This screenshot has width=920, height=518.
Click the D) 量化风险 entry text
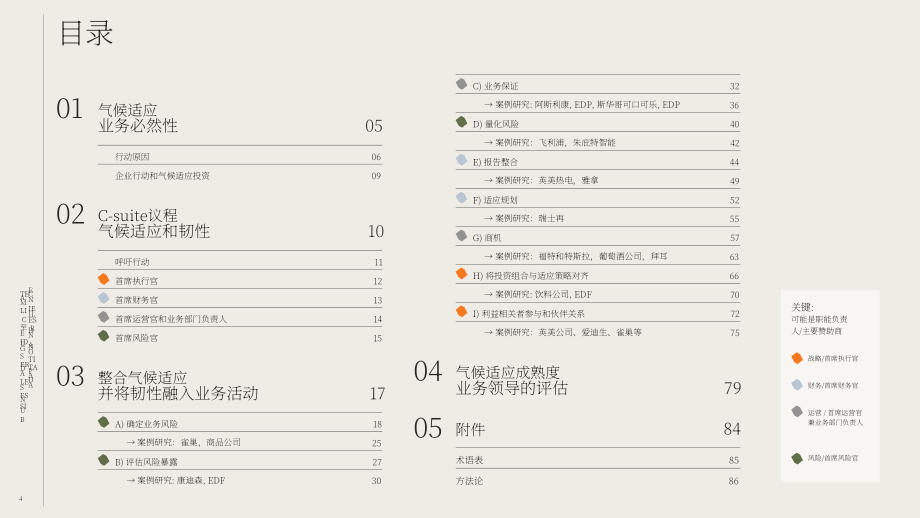[496, 124]
